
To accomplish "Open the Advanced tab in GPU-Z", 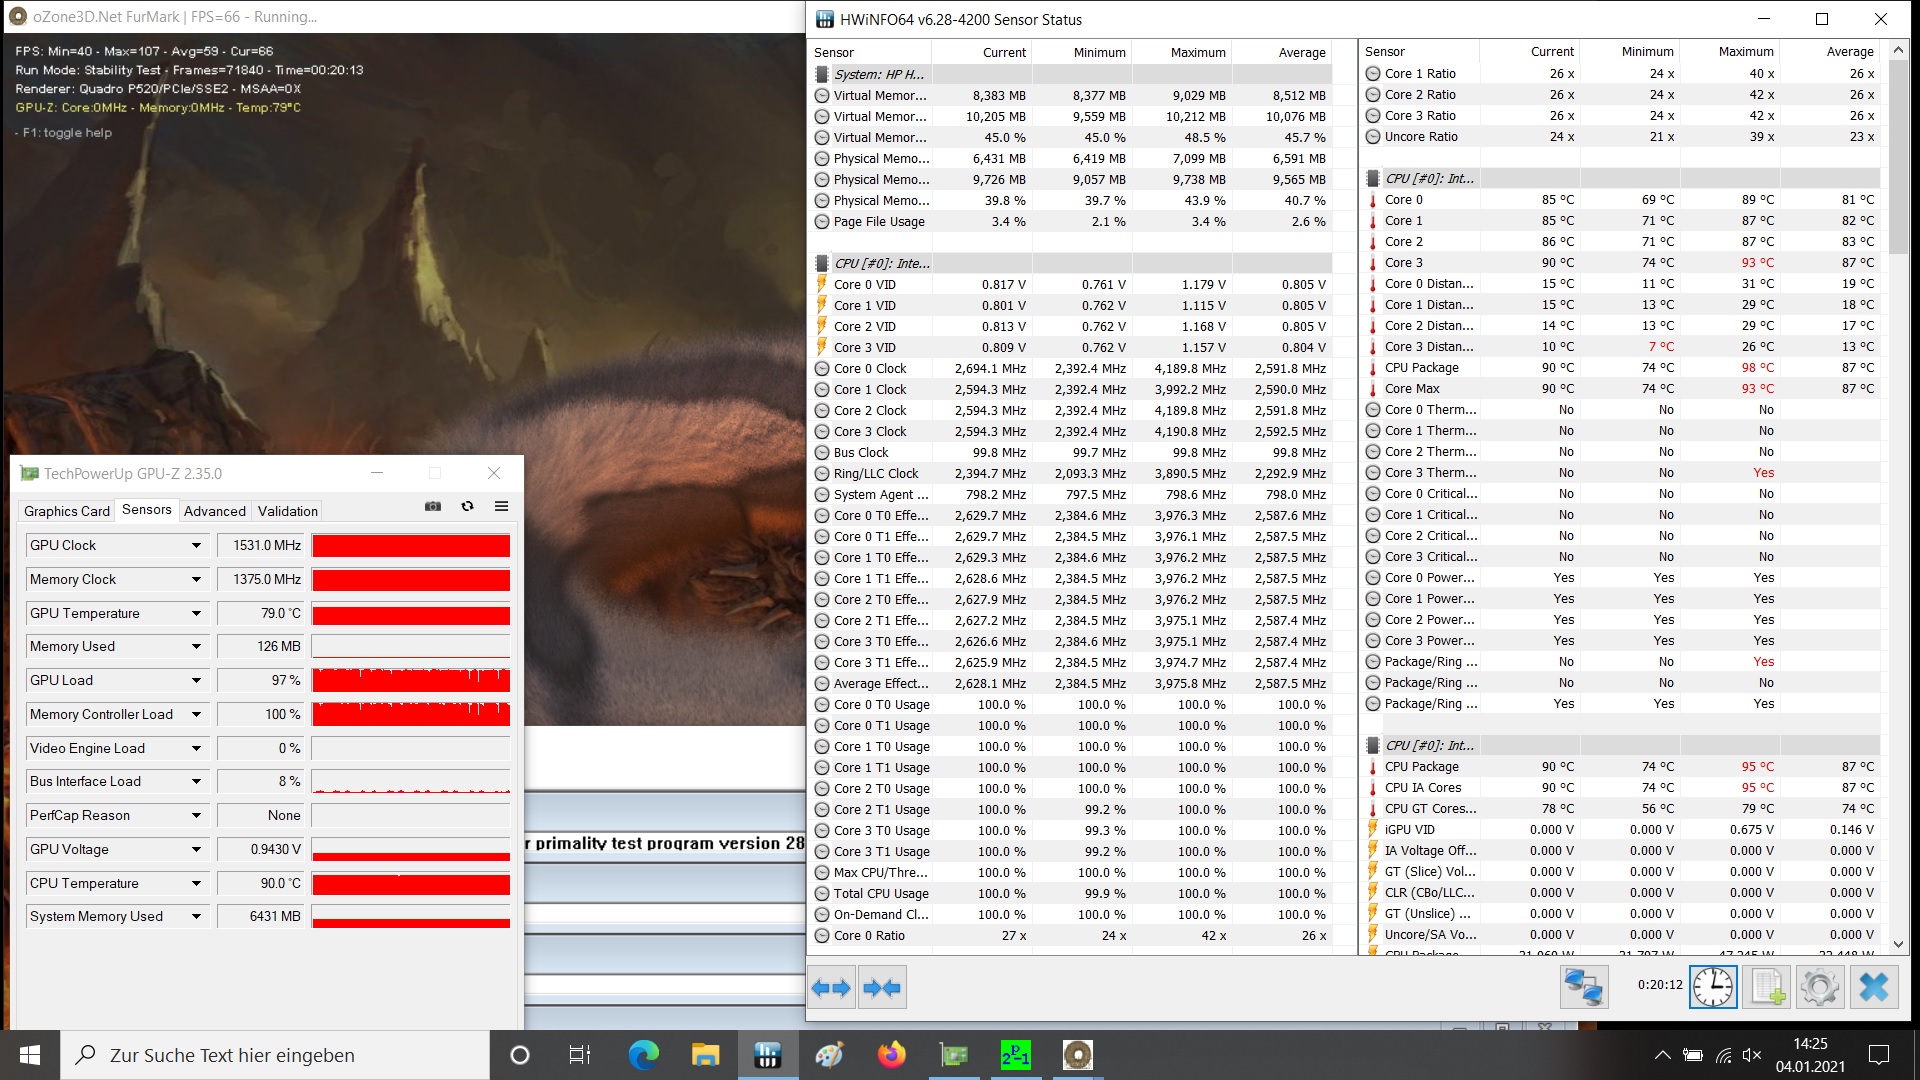I will (214, 511).
